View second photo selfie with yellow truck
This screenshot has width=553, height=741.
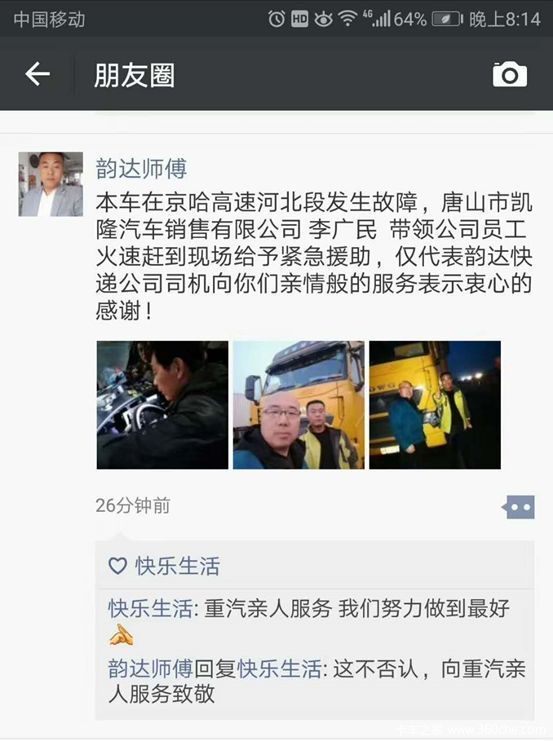[299, 405]
